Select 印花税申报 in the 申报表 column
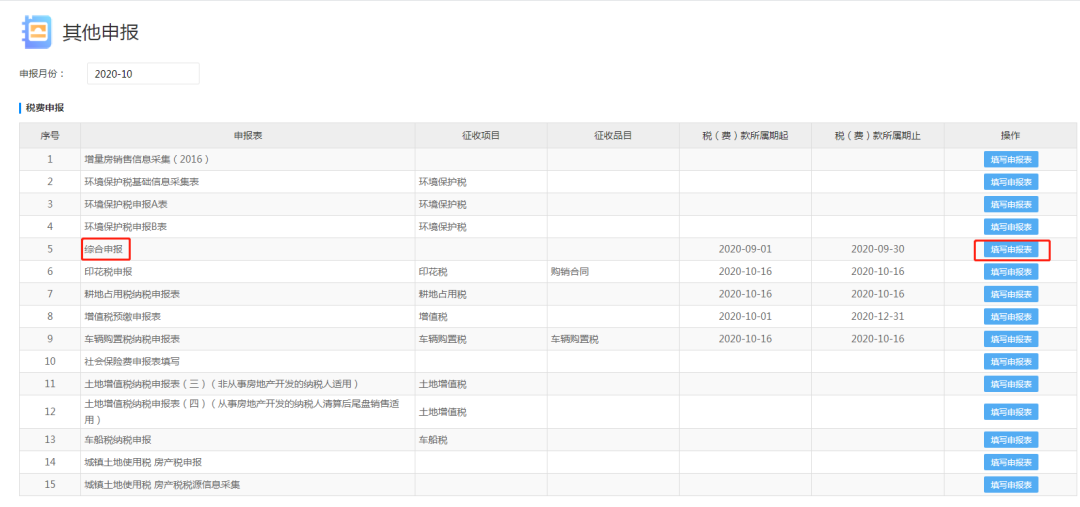 point(108,271)
